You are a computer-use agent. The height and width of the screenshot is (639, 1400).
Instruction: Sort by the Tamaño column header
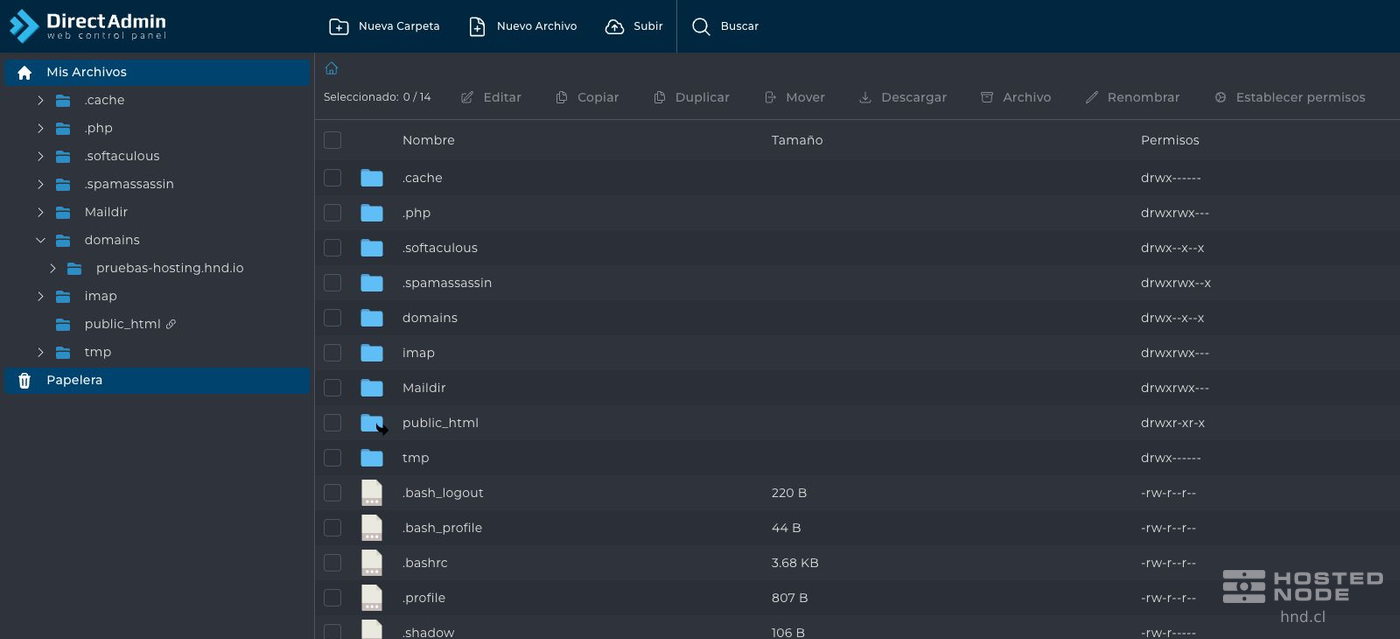point(797,140)
